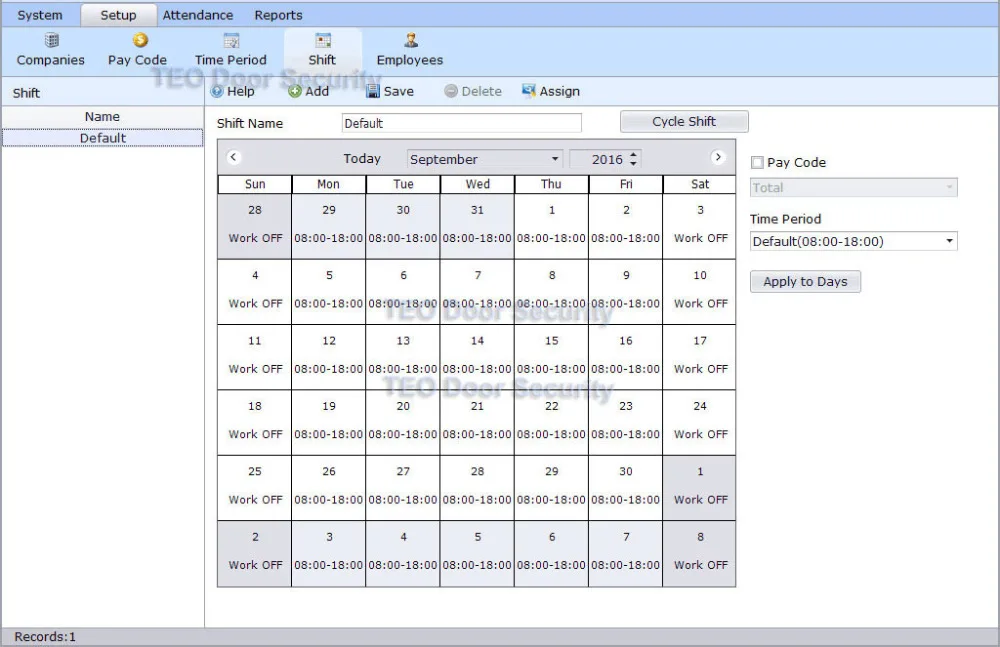This screenshot has width=1000, height=647.
Task: Switch to the Setup tab
Action: 119,15
